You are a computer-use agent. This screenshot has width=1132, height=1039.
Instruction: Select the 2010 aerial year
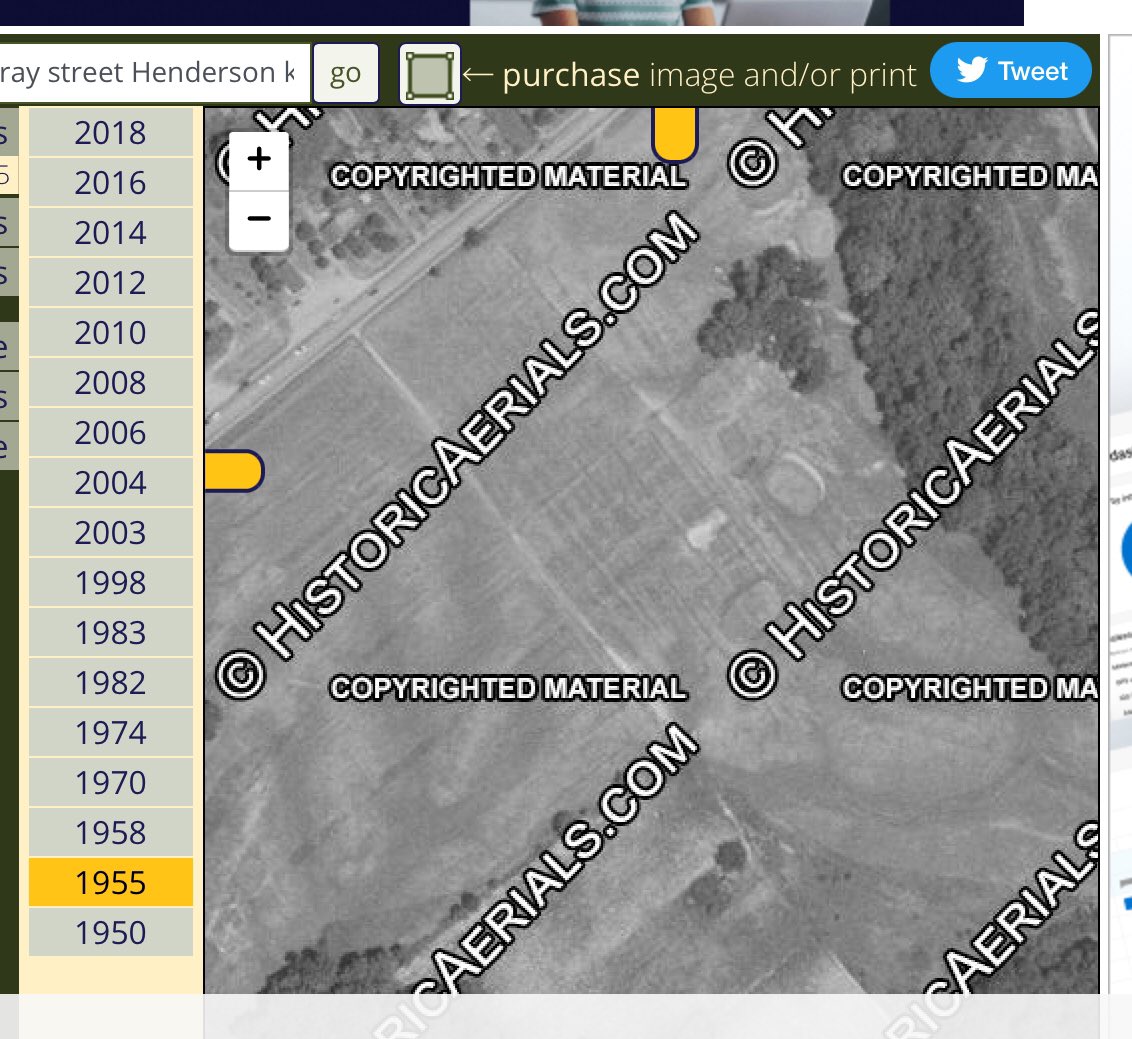click(110, 333)
